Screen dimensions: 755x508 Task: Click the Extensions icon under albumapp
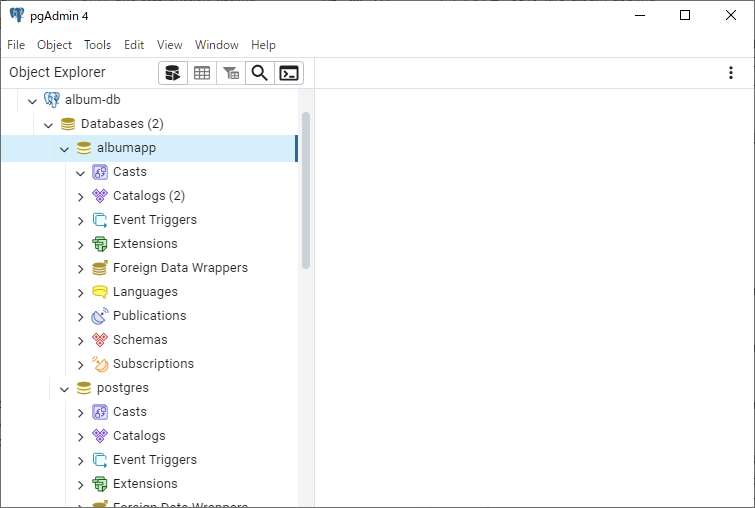100,244
